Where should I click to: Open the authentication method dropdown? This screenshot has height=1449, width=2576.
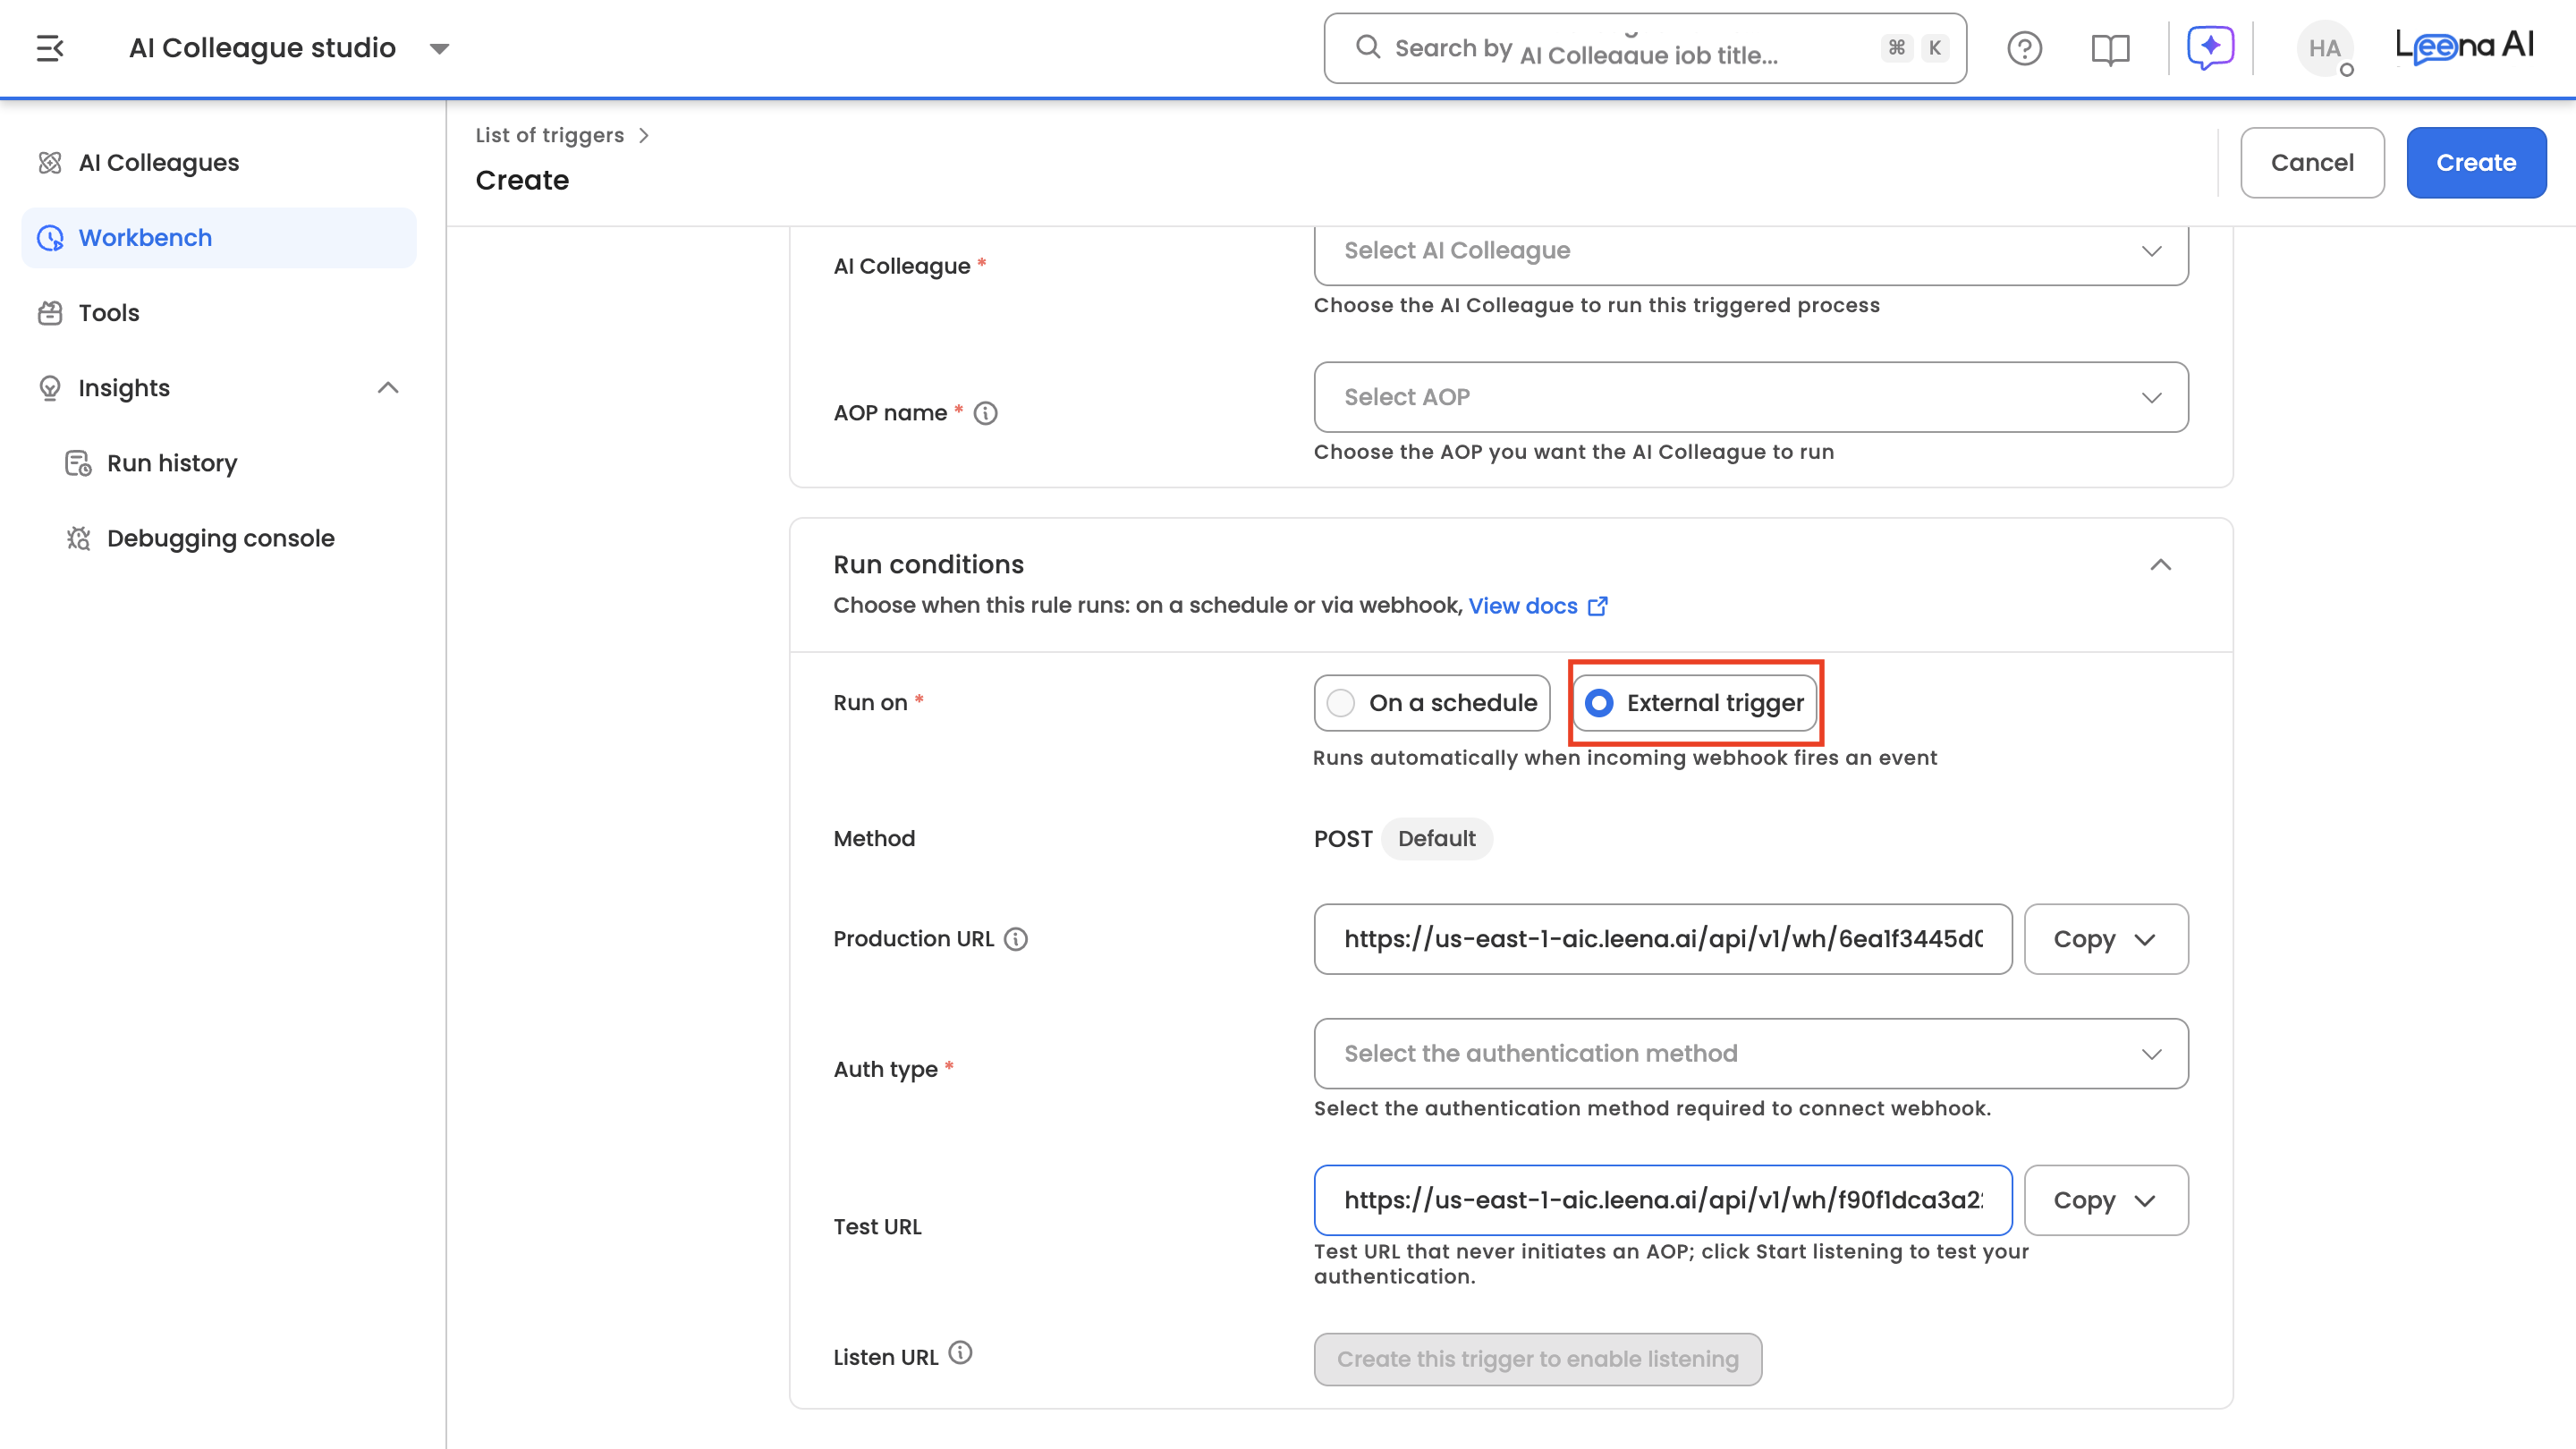click(1751, 1054)
